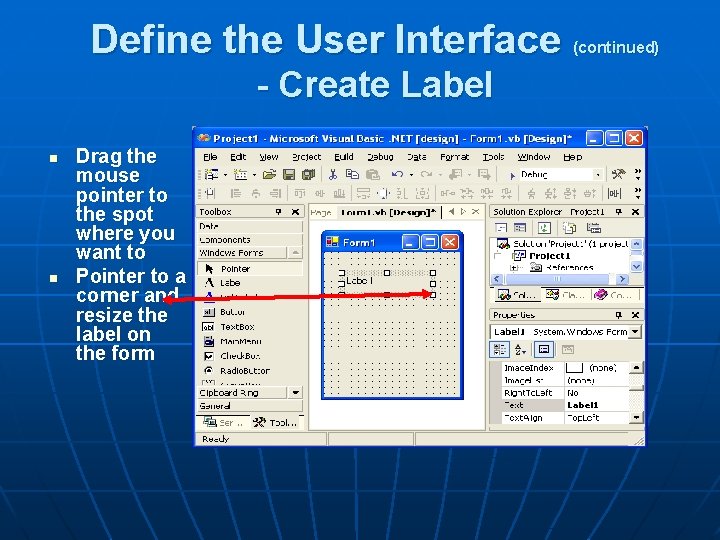This screenshot has height=540, width=720.
Task: Click View Code icon in Solution Explorer
Action: (501, 228)
